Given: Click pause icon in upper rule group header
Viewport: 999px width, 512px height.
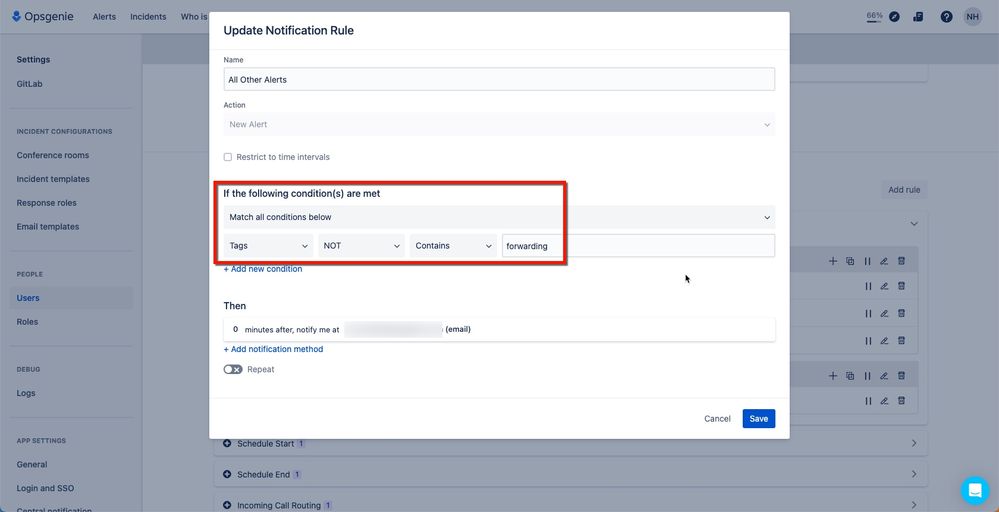Looking at the screenshot, I should coord(867,261).
